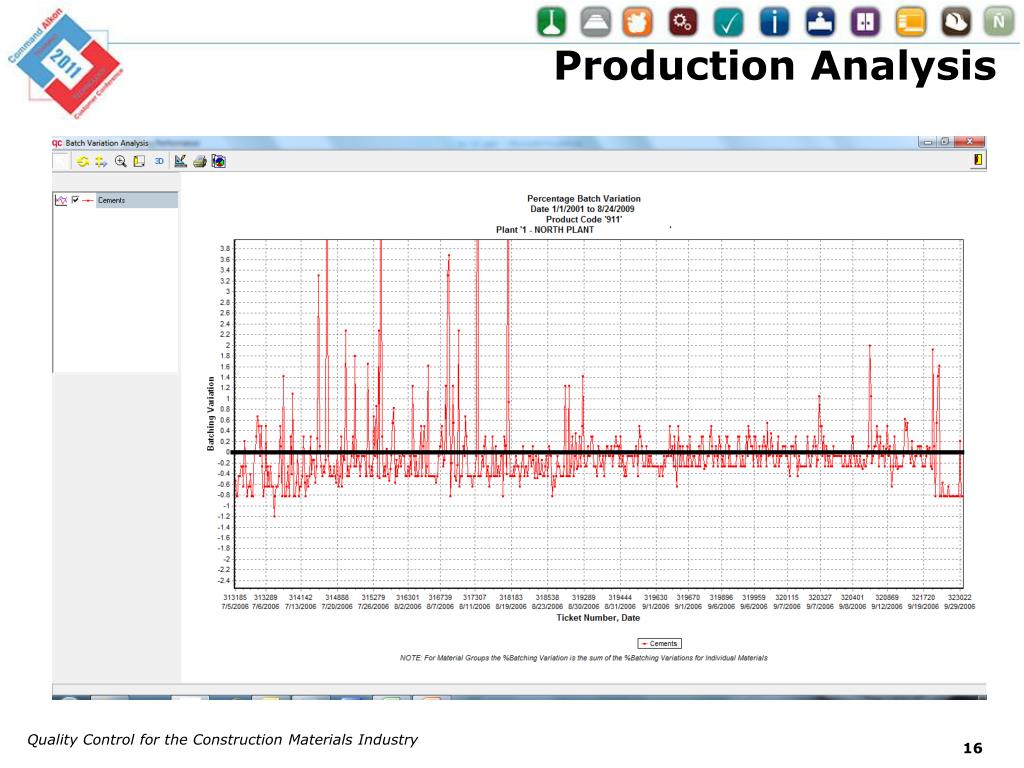This screenshot has width=1024, height=768.
Task: Click the red Cements line color sample
Action: tap(88, 200)
